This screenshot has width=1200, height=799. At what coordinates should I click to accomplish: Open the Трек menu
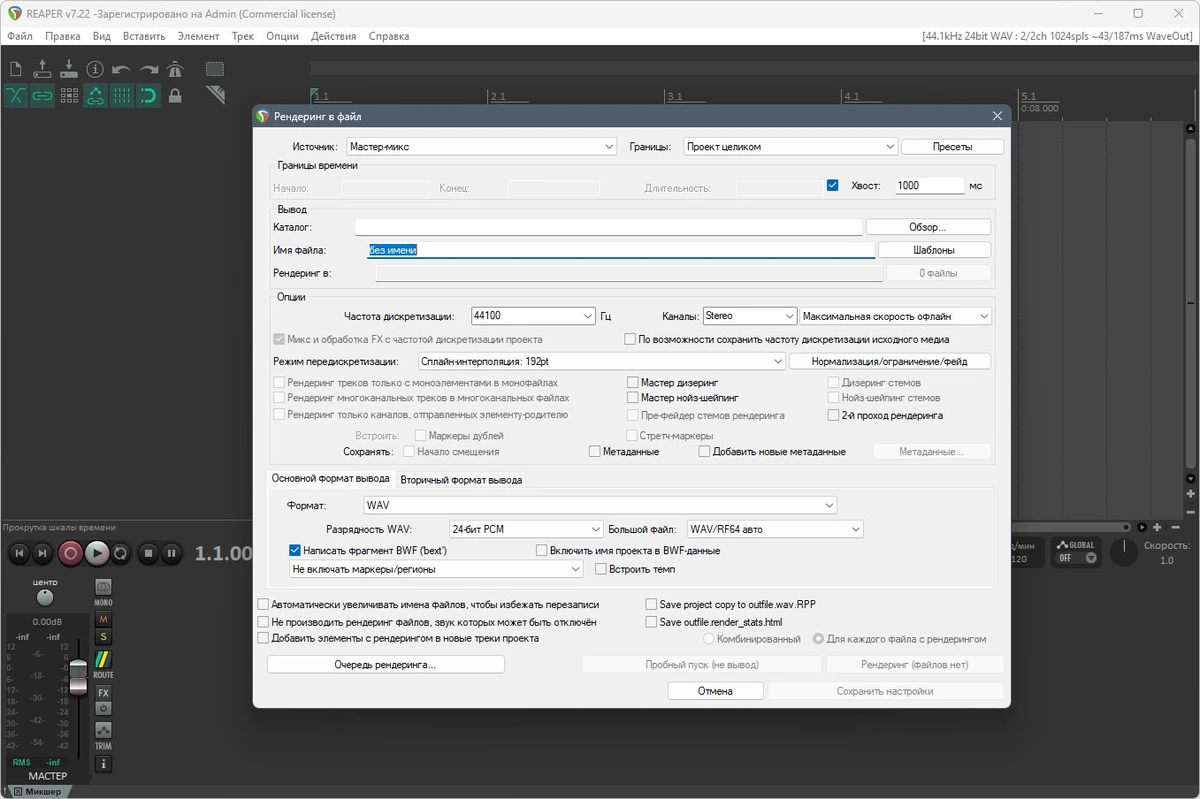click(x=243, y=36)
